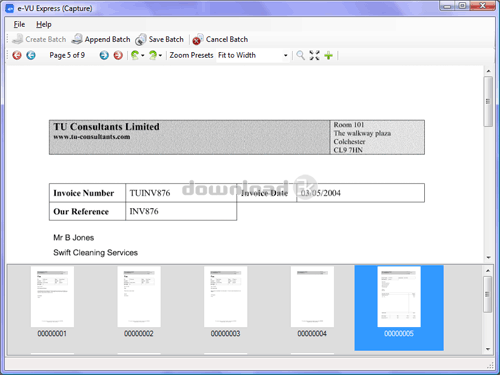Screen dimensions: 500x375
Task: Rotate page left green arrow icon
Action: [135, 55]
